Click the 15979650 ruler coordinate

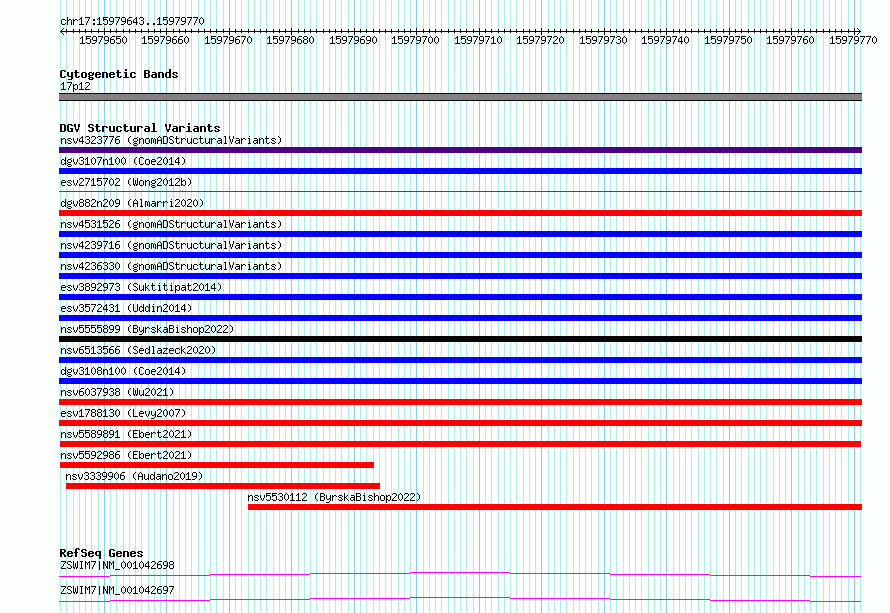click(103, 40)
